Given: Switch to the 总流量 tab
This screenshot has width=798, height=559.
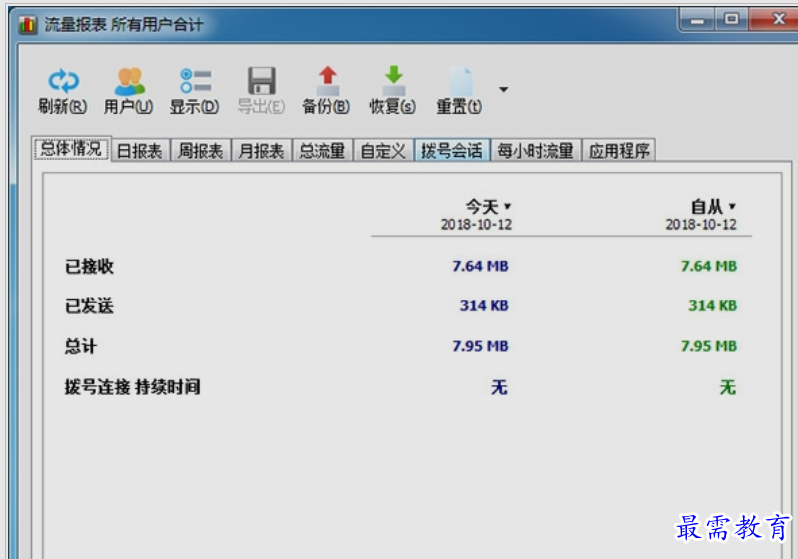Looking at the screenshot, I should point(322,151).
